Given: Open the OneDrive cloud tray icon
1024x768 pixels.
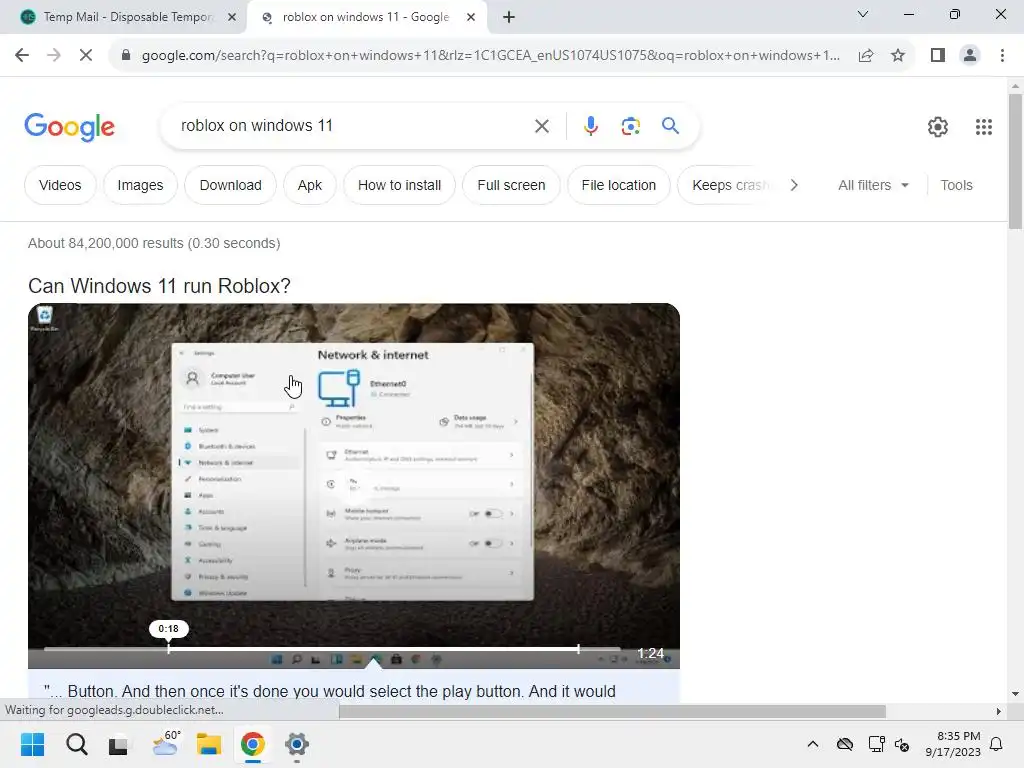Looking at the screenshot, I should [x=845, y=744].
